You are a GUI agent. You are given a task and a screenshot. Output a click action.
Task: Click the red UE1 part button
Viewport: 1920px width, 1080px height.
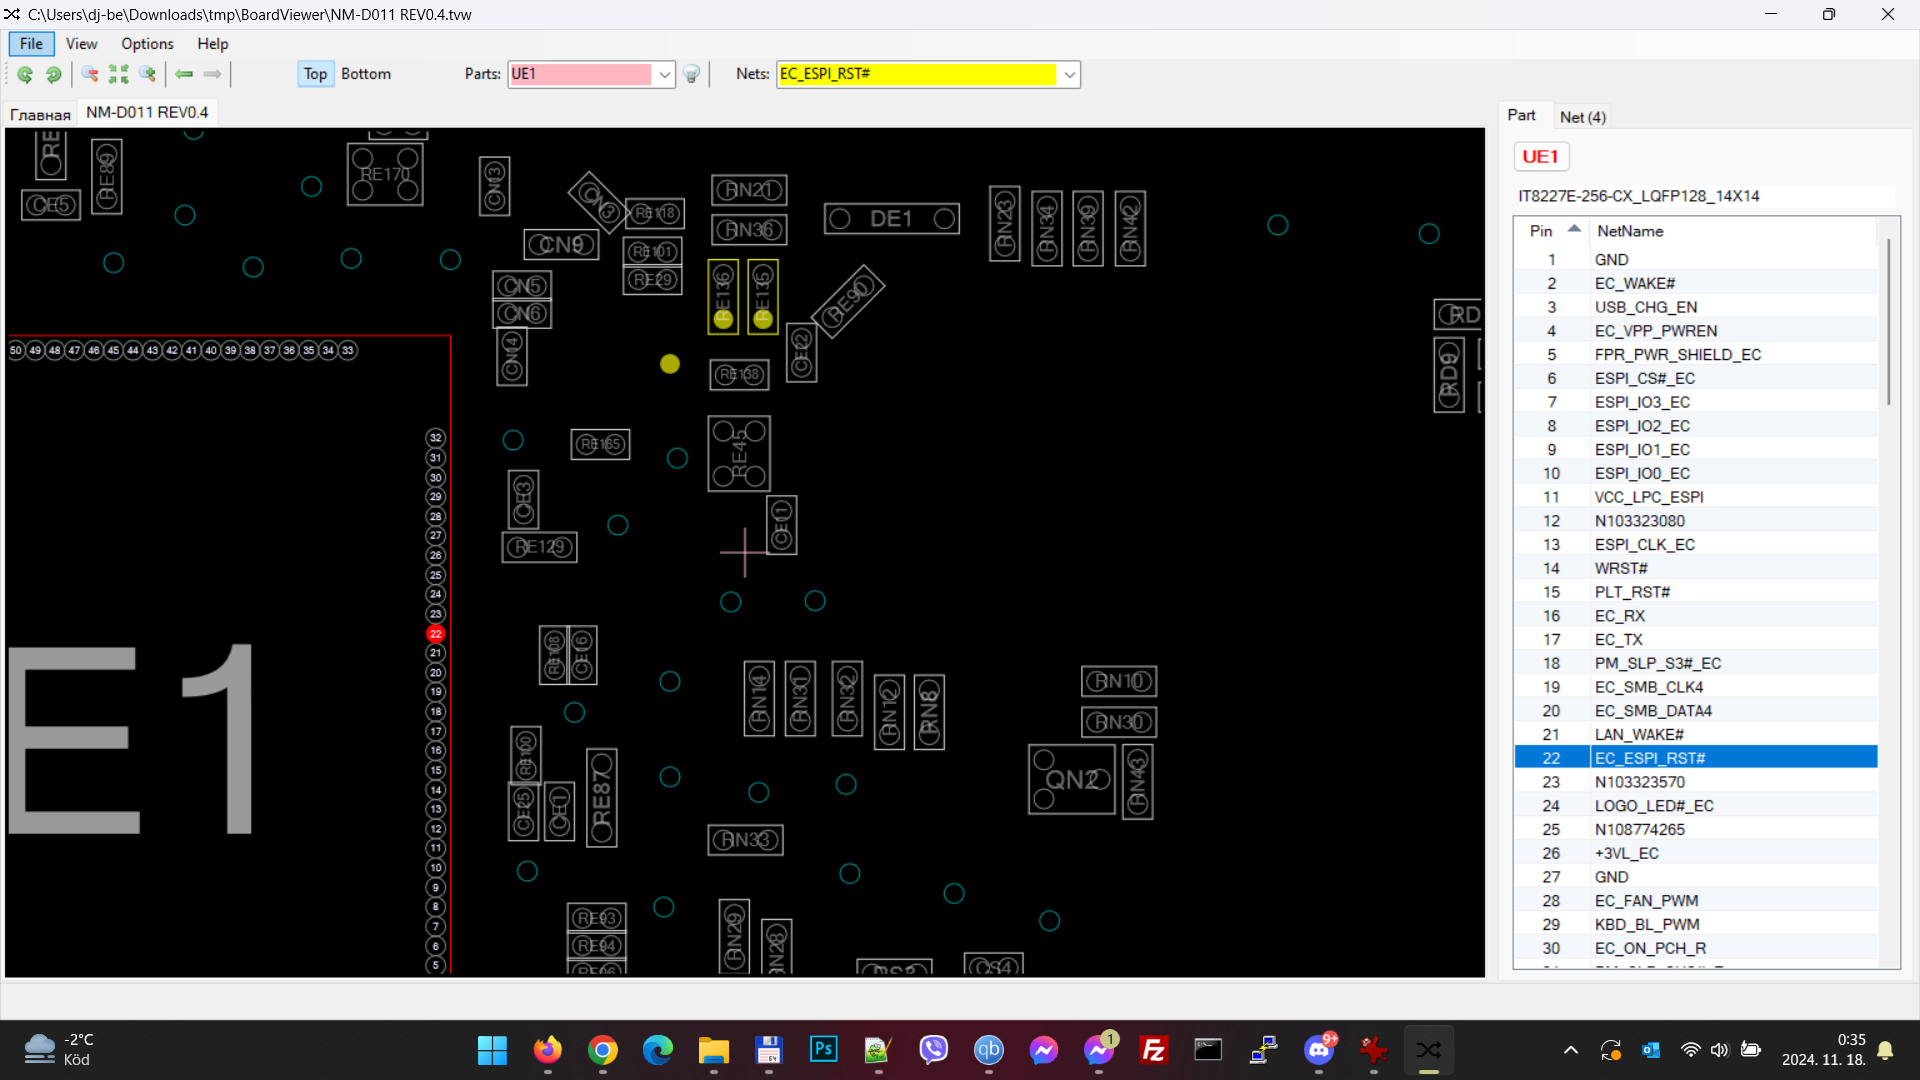[1540, 157]
